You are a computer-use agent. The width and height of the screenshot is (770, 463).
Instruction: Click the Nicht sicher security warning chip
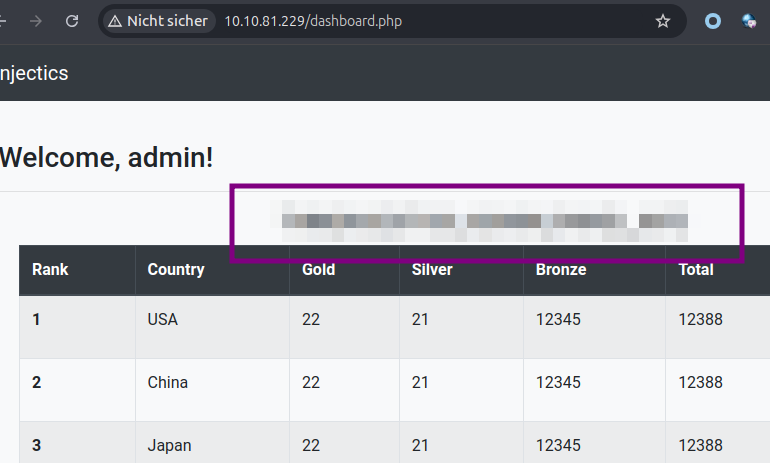point(159,21)
